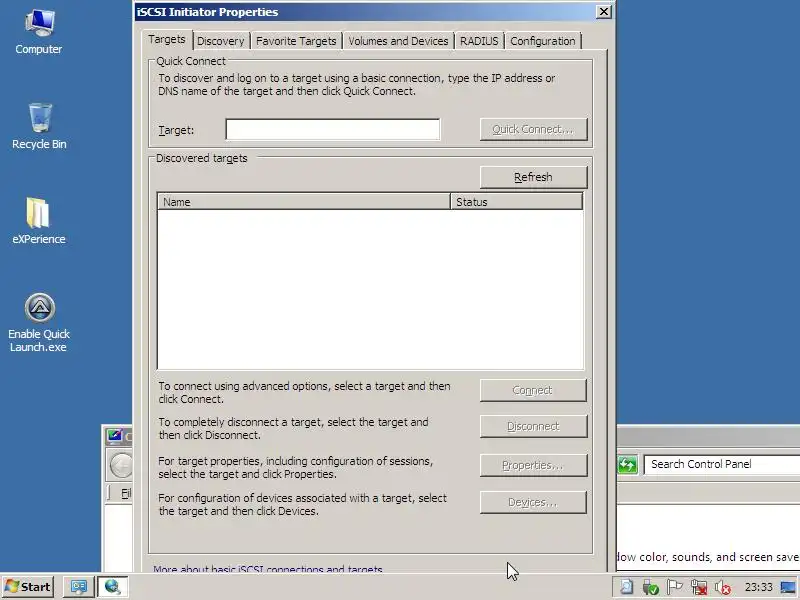Open File menu in Control Panel window
Viewport: 800px width, 600px height.
click(126, 493)
